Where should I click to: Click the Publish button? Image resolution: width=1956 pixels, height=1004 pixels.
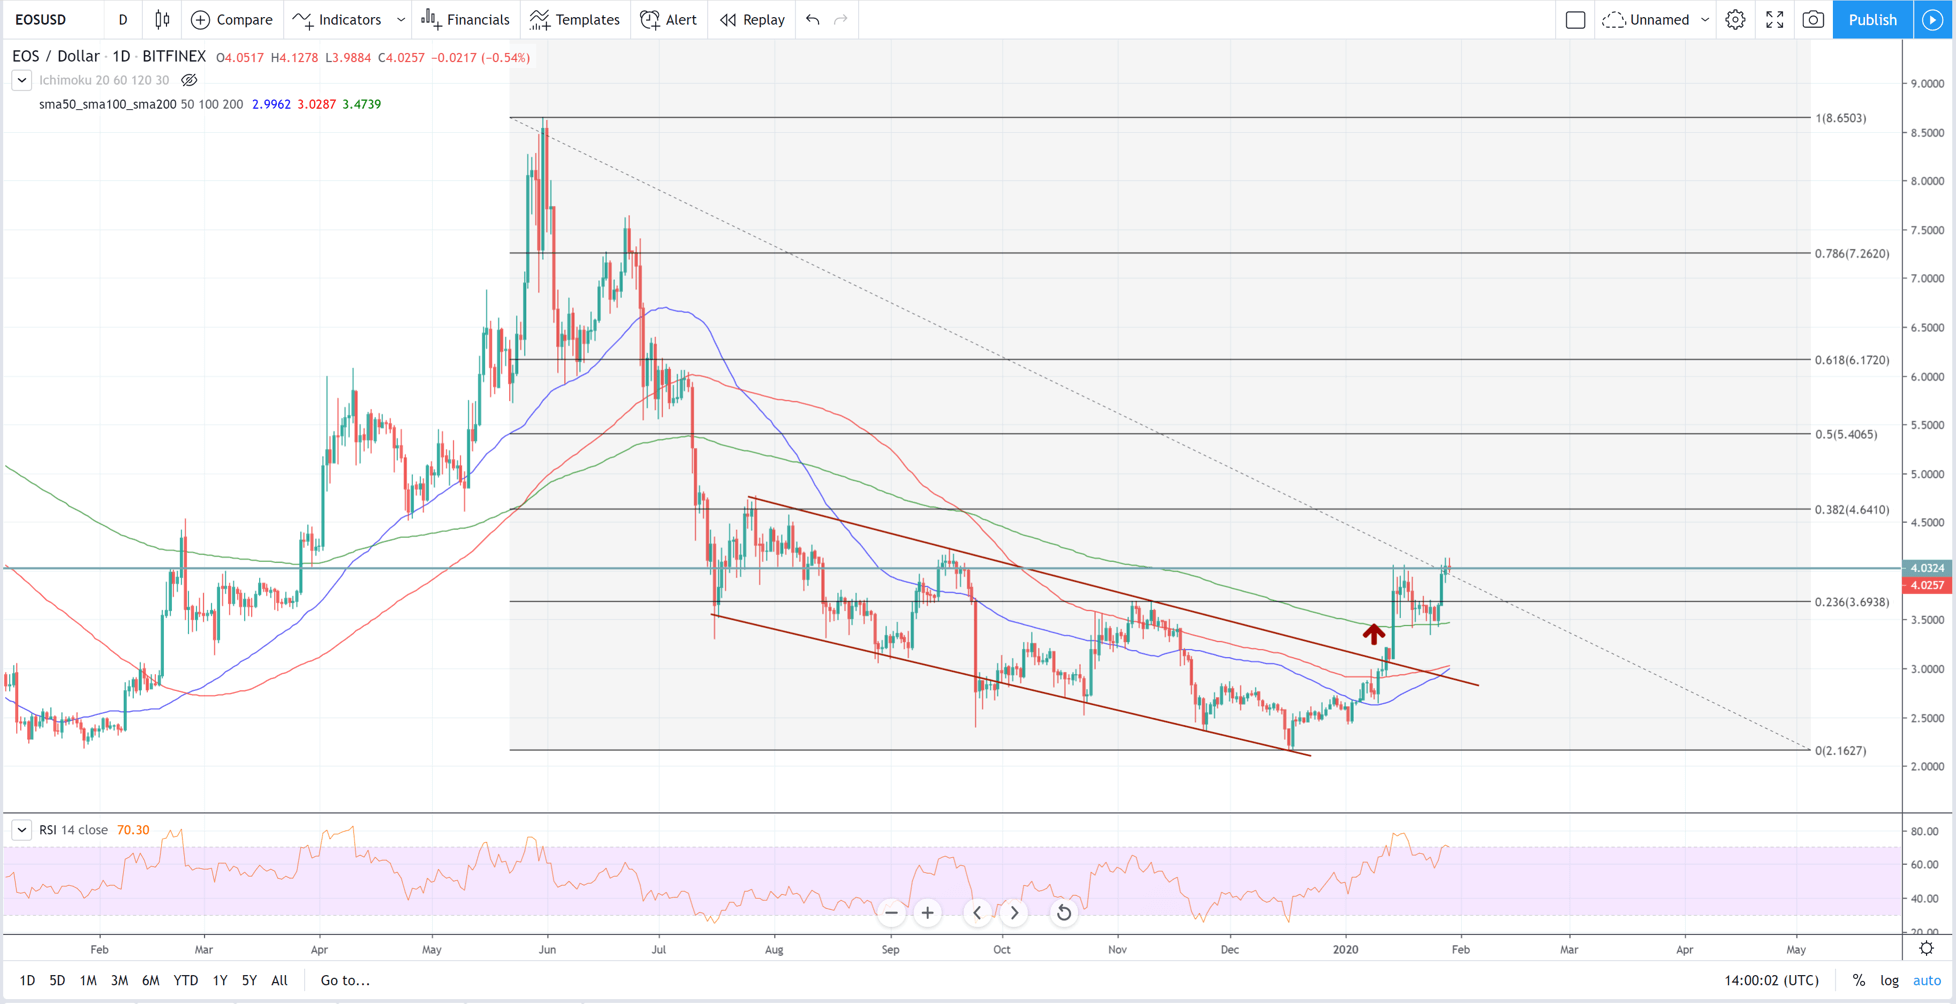pyautogui.click(x=1872, y=20)
